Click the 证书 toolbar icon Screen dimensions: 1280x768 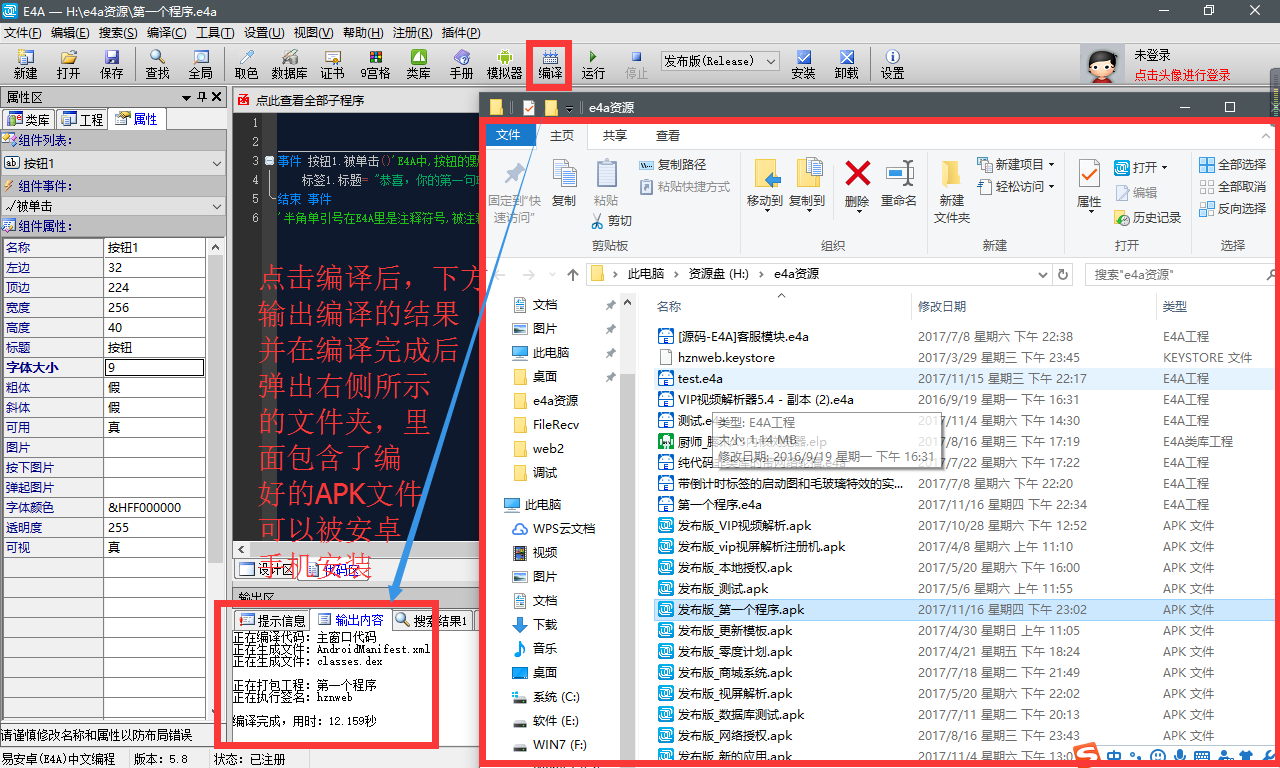[332, 64]
